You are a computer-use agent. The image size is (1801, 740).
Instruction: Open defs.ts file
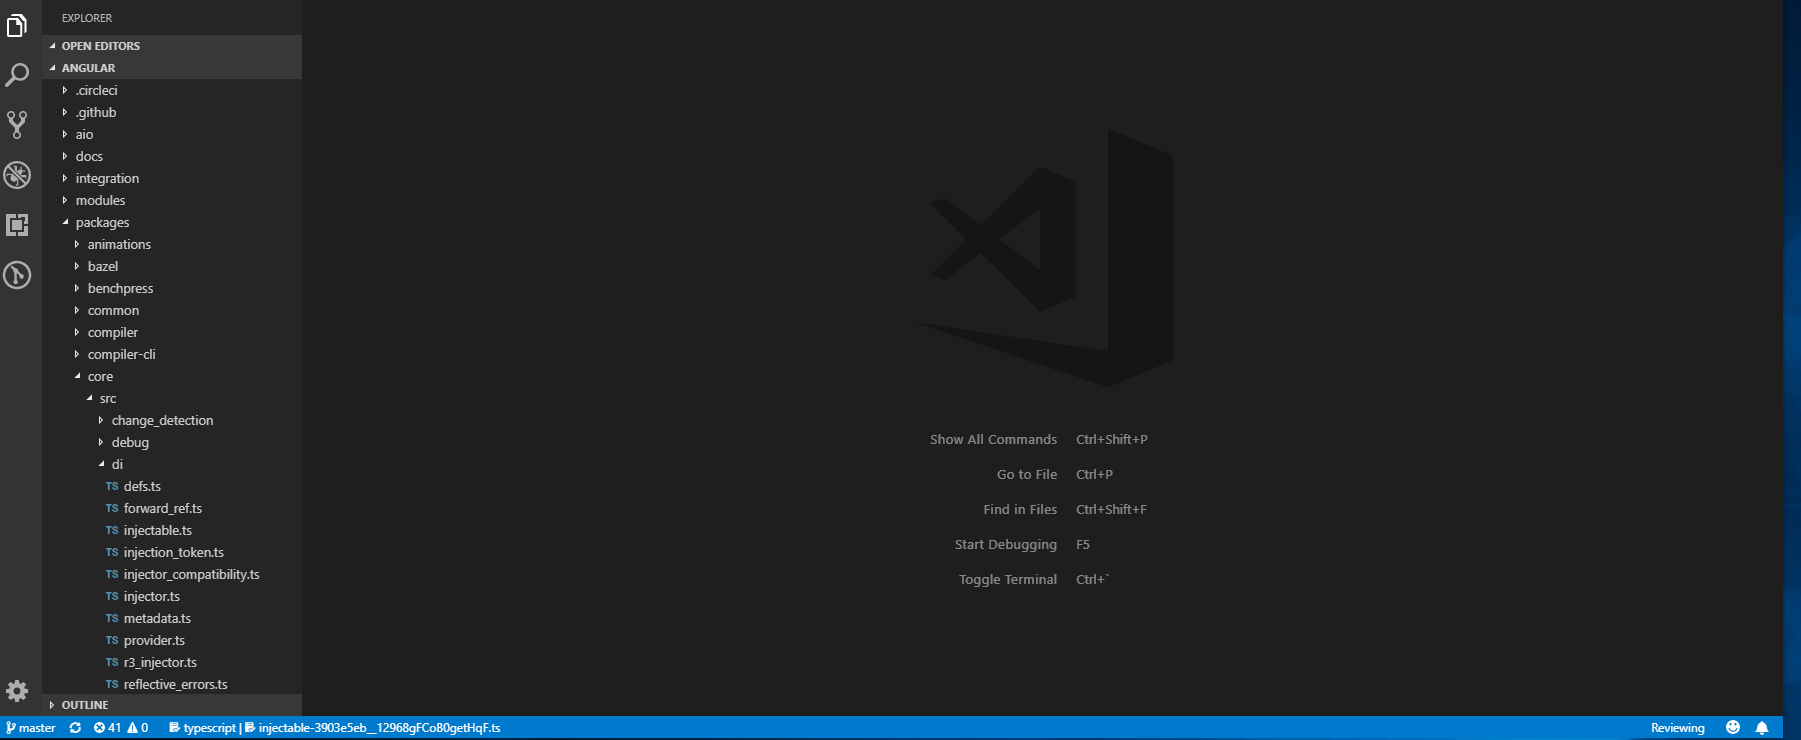pos(172,486)
